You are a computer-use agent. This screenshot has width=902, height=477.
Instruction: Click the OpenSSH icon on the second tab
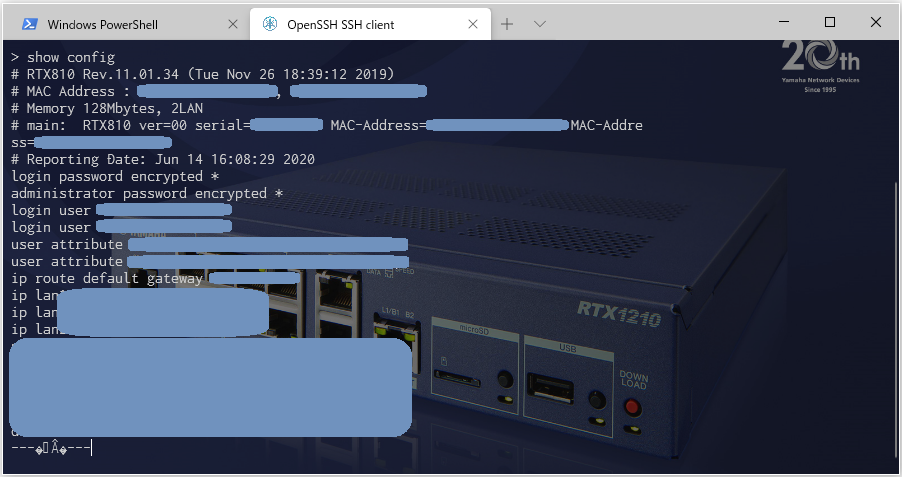coord(270,24)
